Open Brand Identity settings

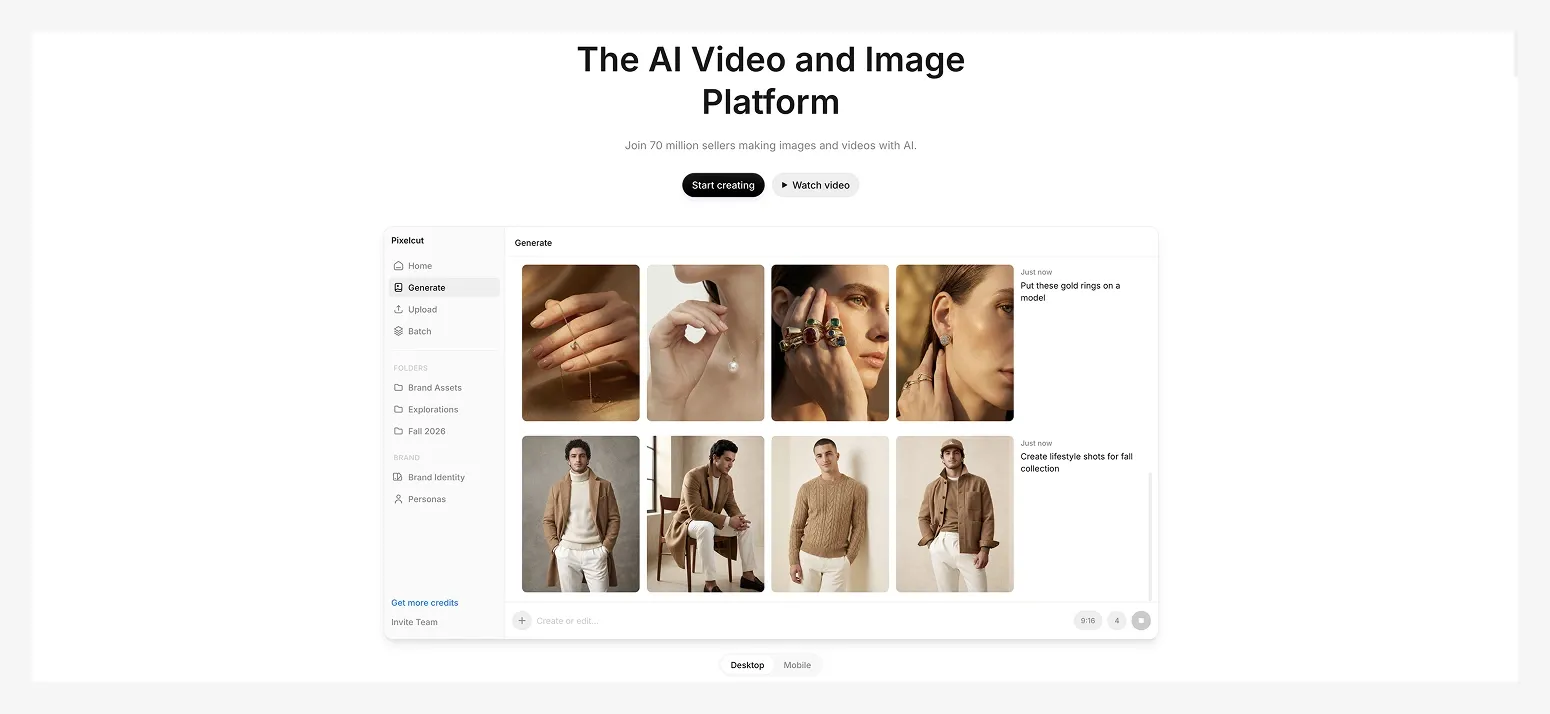tap(444, 478)
